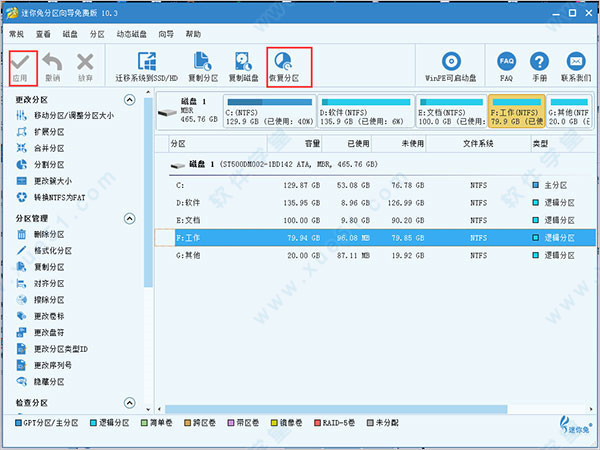Screen dimensions: 600x450
Task: Select E:文档 block in disk map
Action: point(451,111)
